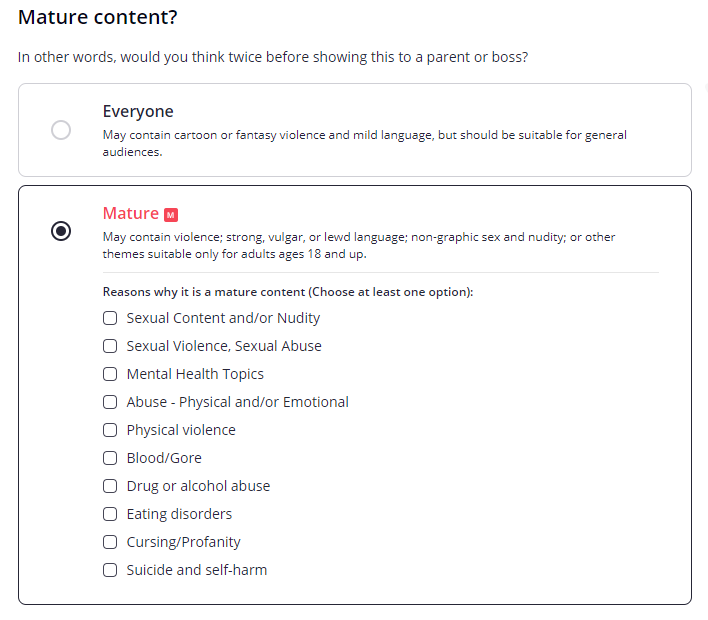Viewport: 708px width, 620px height.
Task: Select the Everyone radio button
Action: 61,130
